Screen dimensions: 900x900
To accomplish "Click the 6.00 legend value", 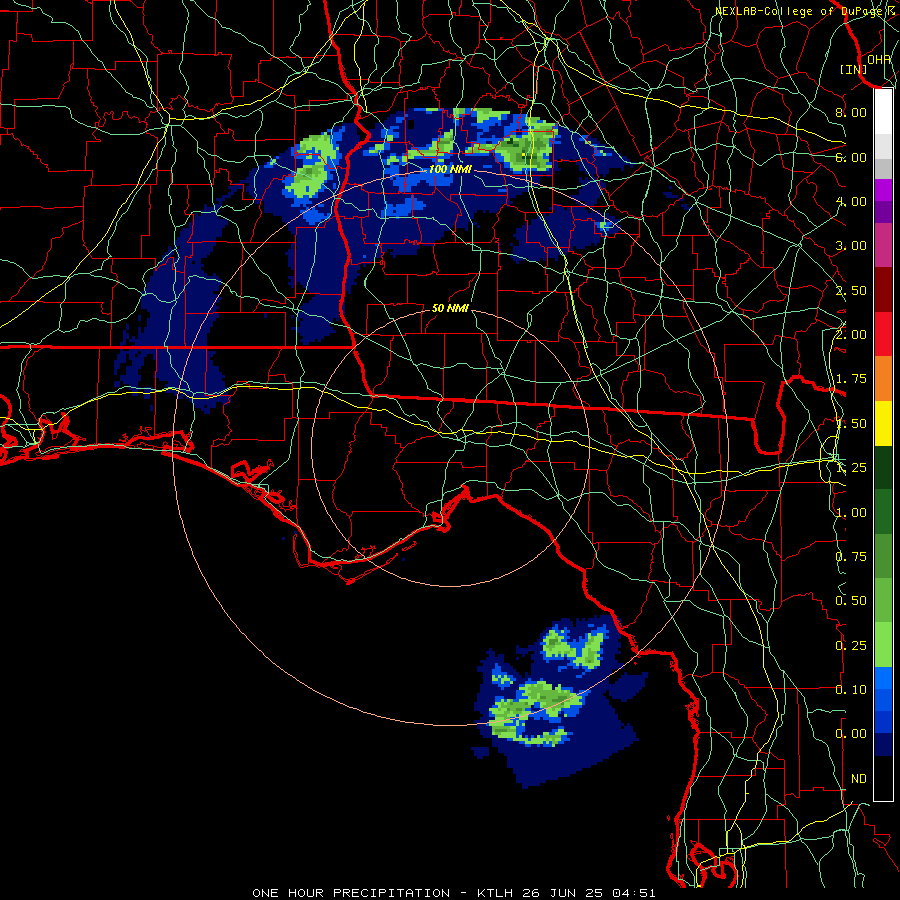I will [x=851, y=157].
